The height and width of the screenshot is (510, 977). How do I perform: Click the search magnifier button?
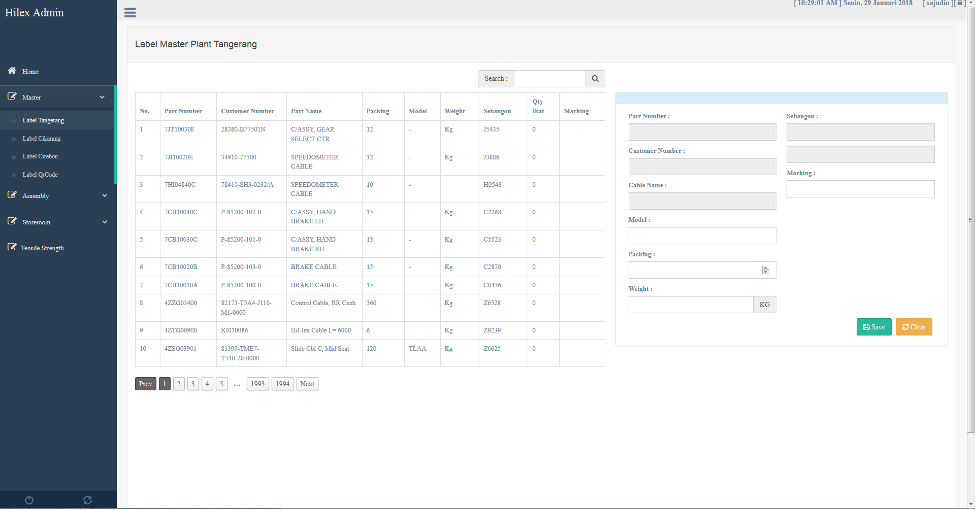tap(595, 78)
